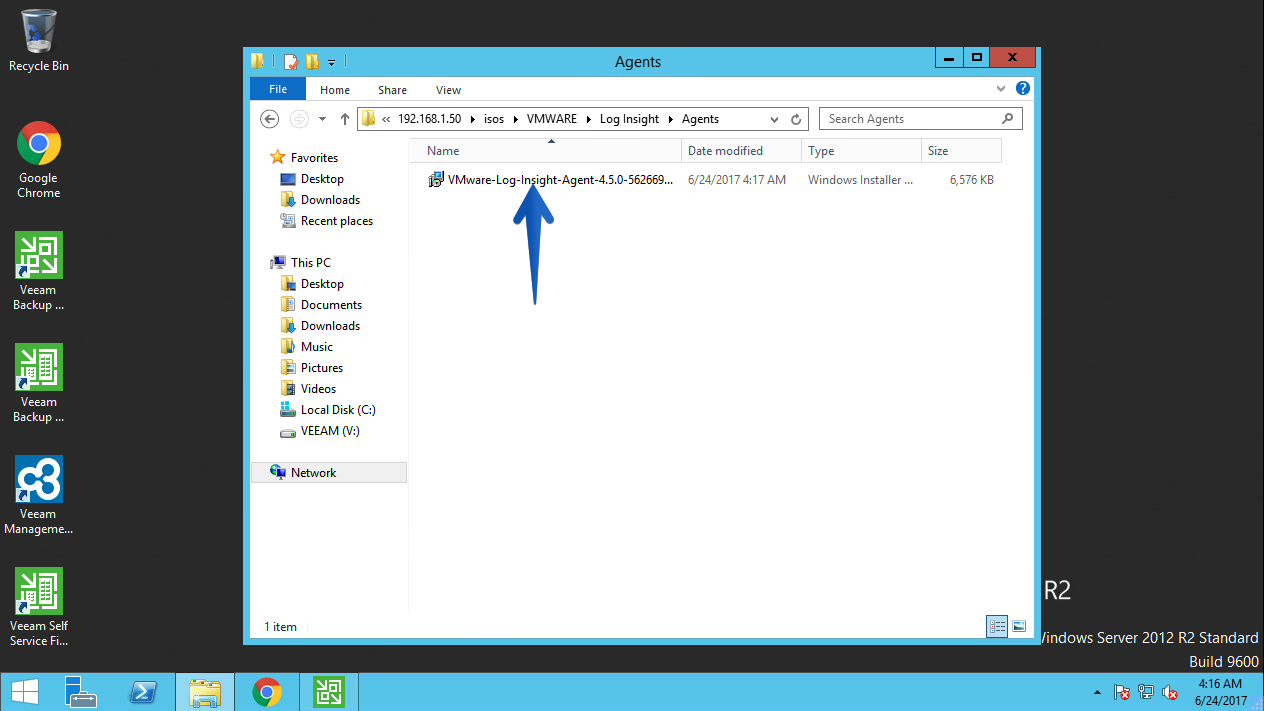This screenshot has height=711, width=1264.
Task: Switch to Details view layout
Action: [997, 626]
